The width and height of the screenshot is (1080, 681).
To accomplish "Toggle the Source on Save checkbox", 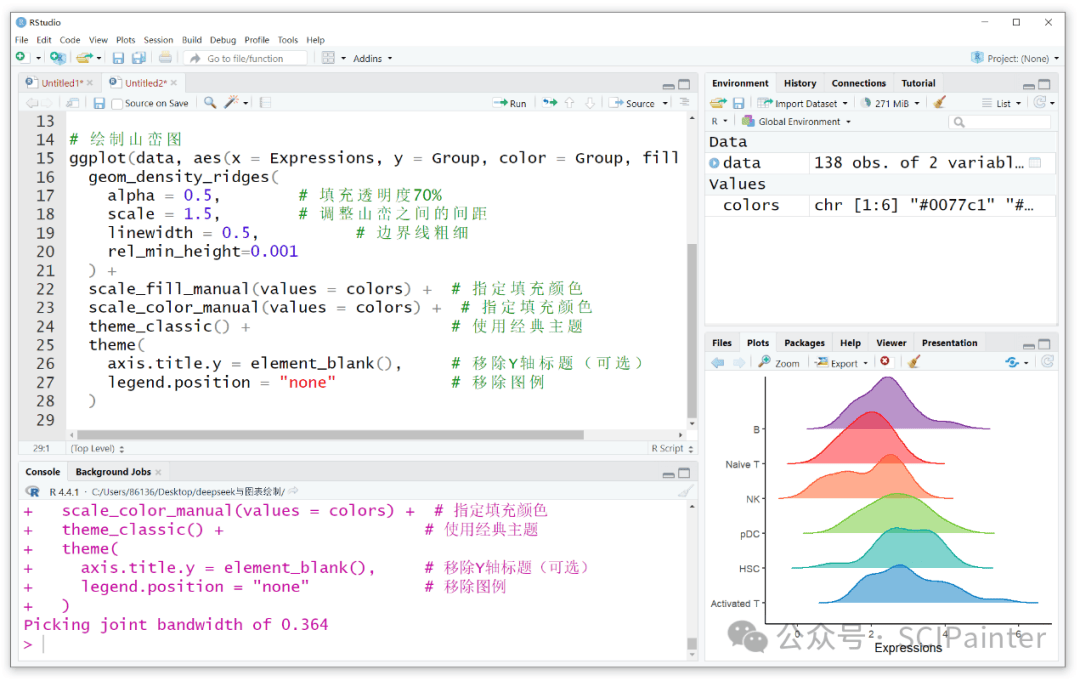I will pyautogui.click(x=117, y=104).
